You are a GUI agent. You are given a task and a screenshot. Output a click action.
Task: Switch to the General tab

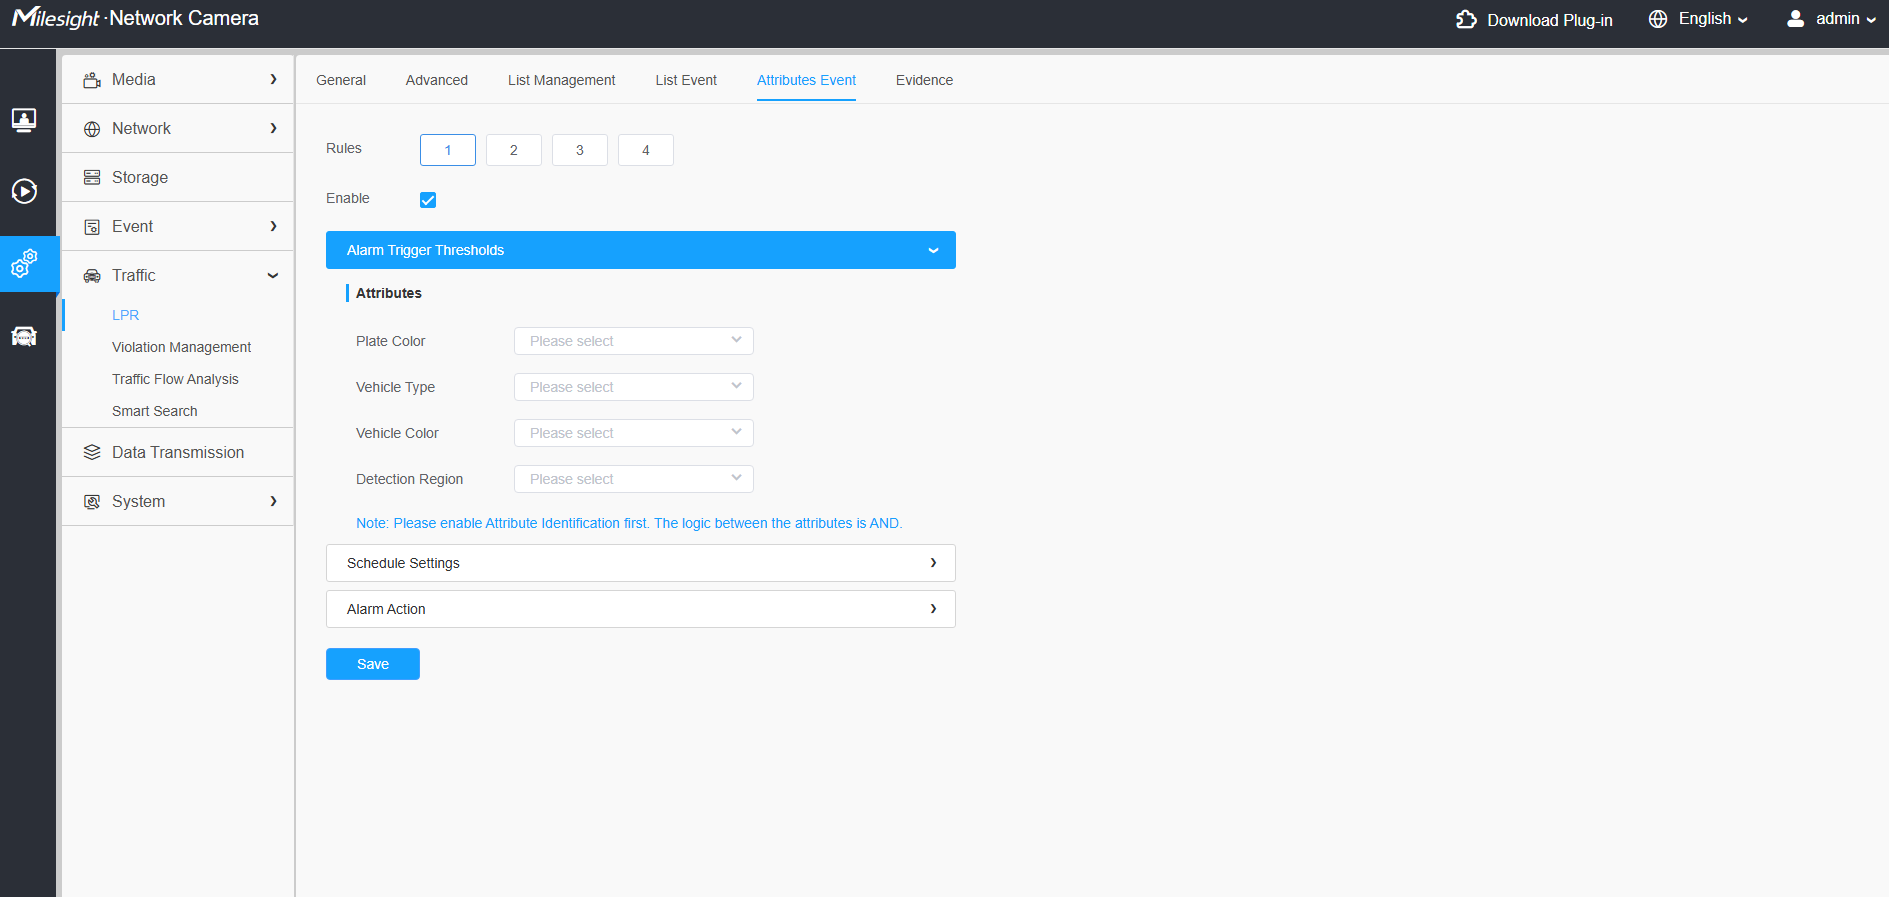pyautogui.click(x=341, y=80)
